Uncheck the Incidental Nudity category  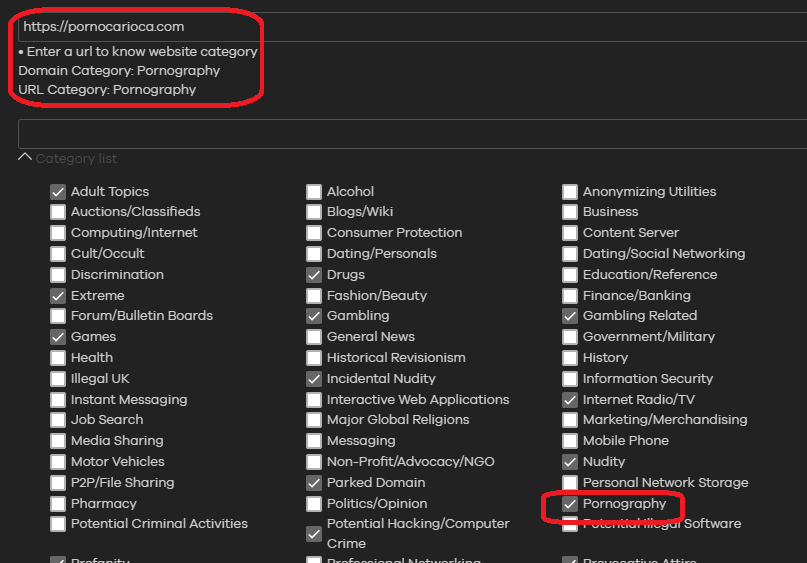point(314,379)
